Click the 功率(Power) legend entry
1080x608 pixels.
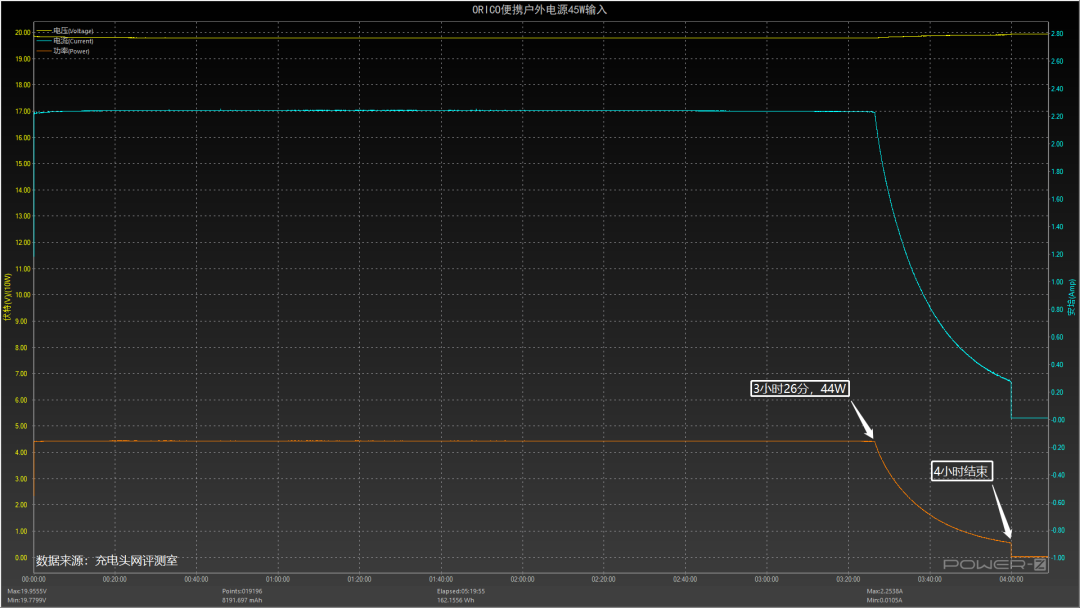tap(63, 51)
